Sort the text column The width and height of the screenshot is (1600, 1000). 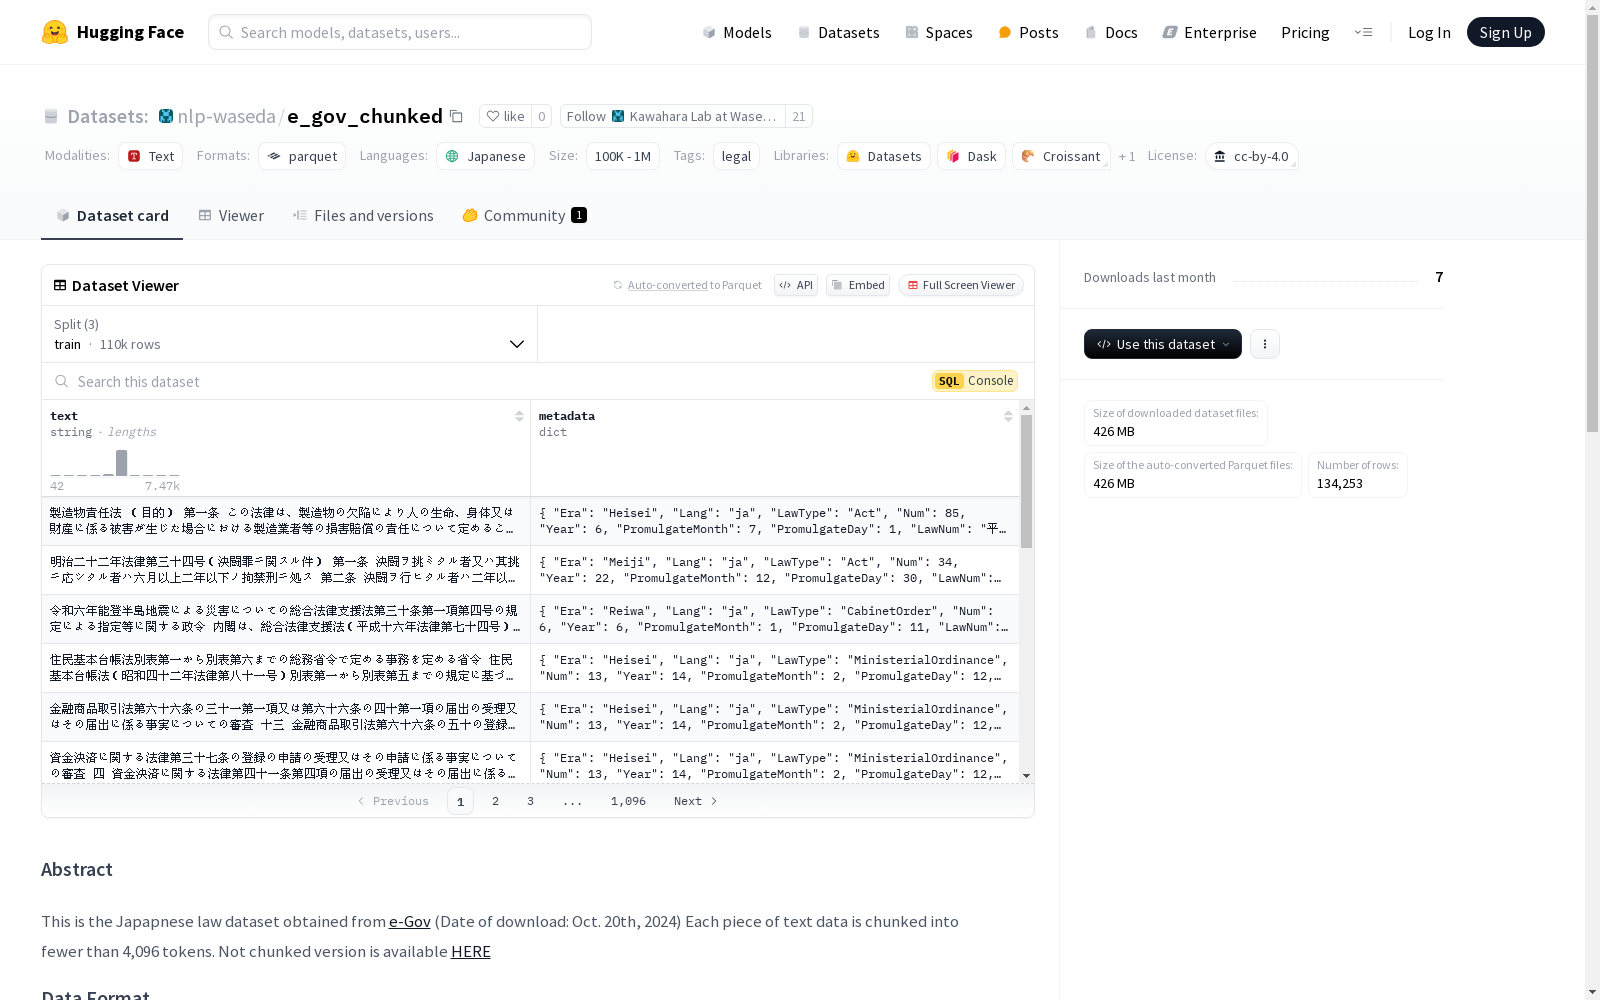tap(519, 416)
